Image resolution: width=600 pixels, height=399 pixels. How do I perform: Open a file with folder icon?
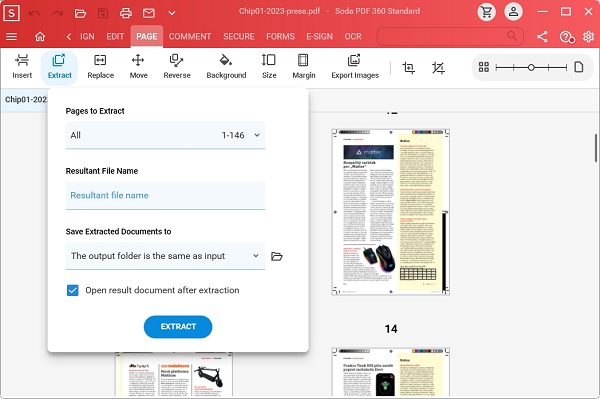coord(80,13)
